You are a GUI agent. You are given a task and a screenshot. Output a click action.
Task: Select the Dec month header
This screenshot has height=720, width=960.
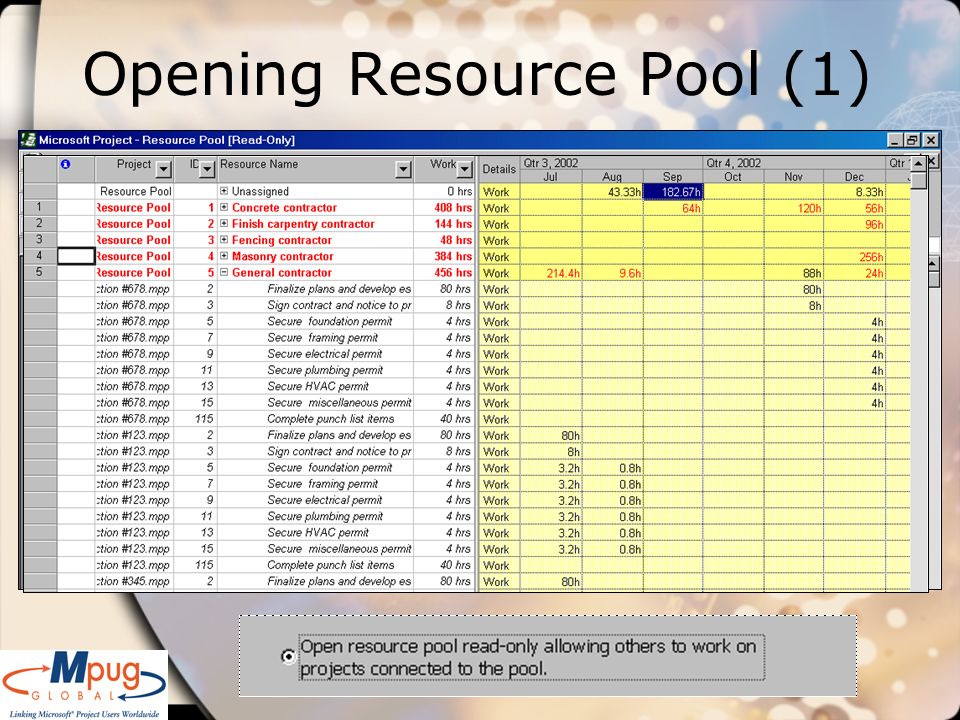point(854,176)
